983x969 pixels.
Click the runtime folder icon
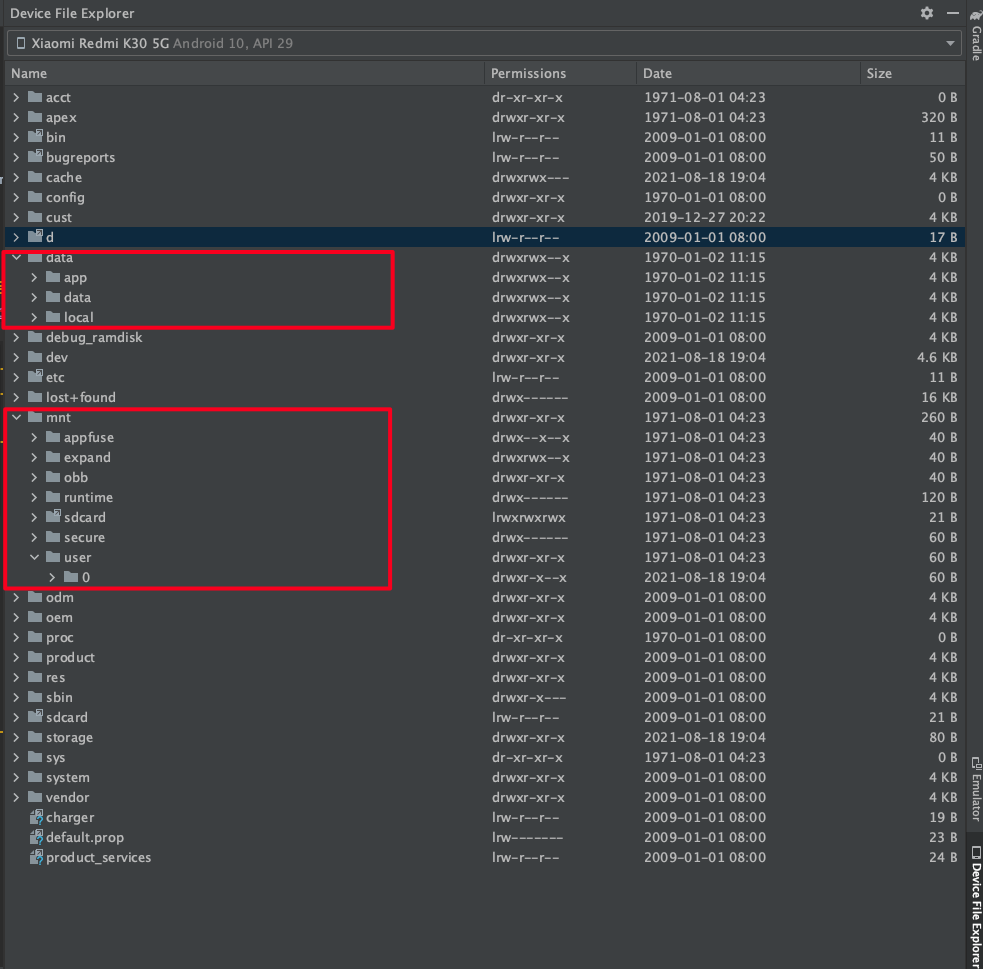point(54,497)
